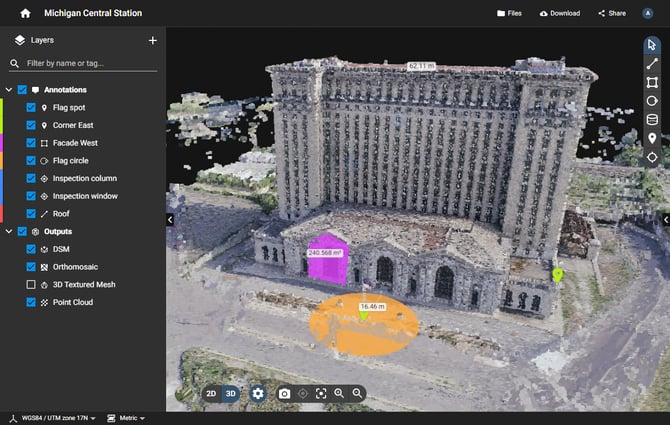Select the inspection target tool
Screen dimensions: 670x425
click(x=652, y=157)
